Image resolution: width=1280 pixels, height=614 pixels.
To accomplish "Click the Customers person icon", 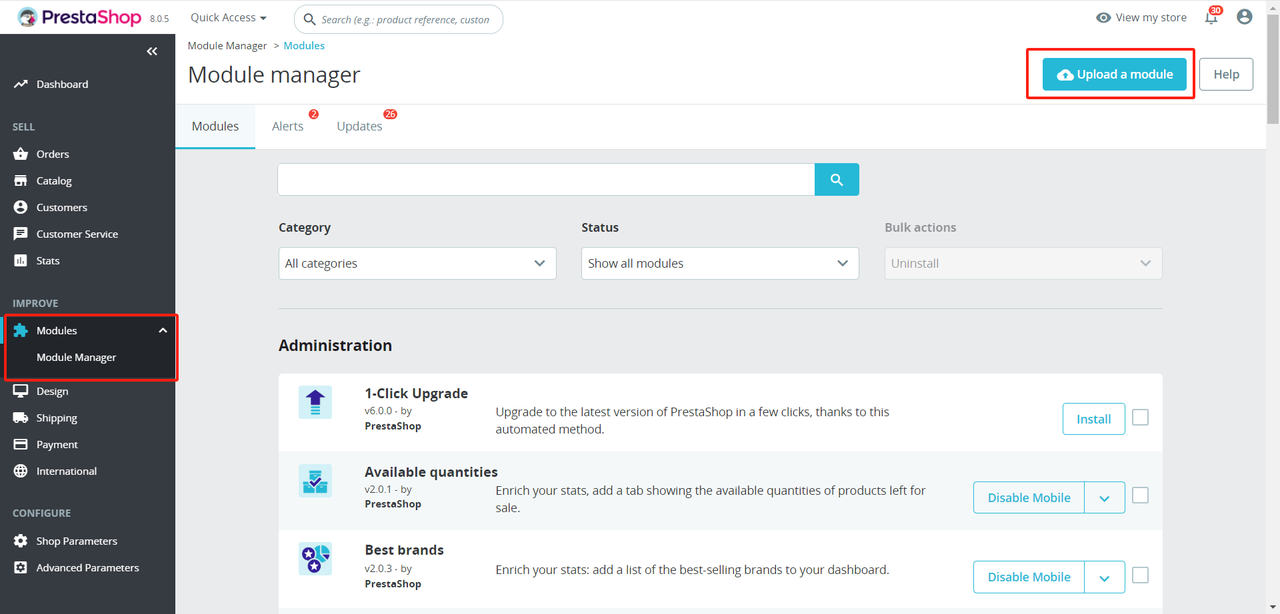I will click(20, 207).
